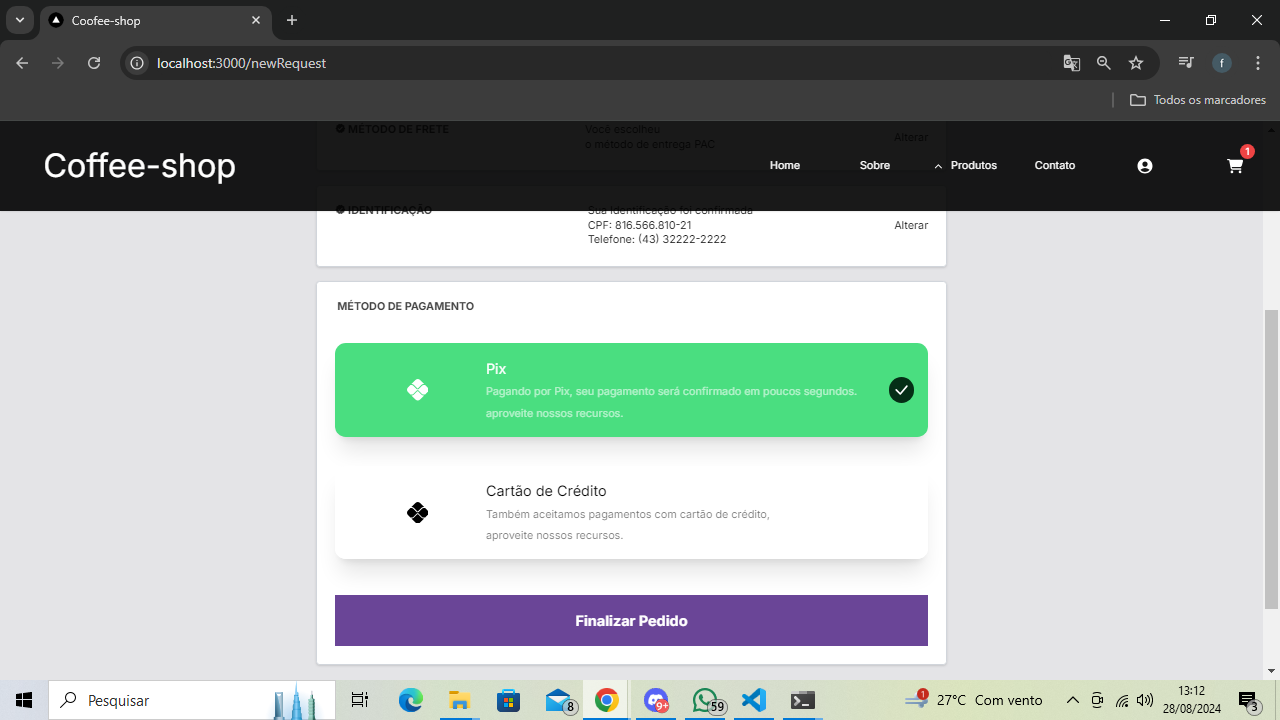Open the Chrome three-dot menu
Viewport: 1280px width, 720px height.
click(1258, 63)
